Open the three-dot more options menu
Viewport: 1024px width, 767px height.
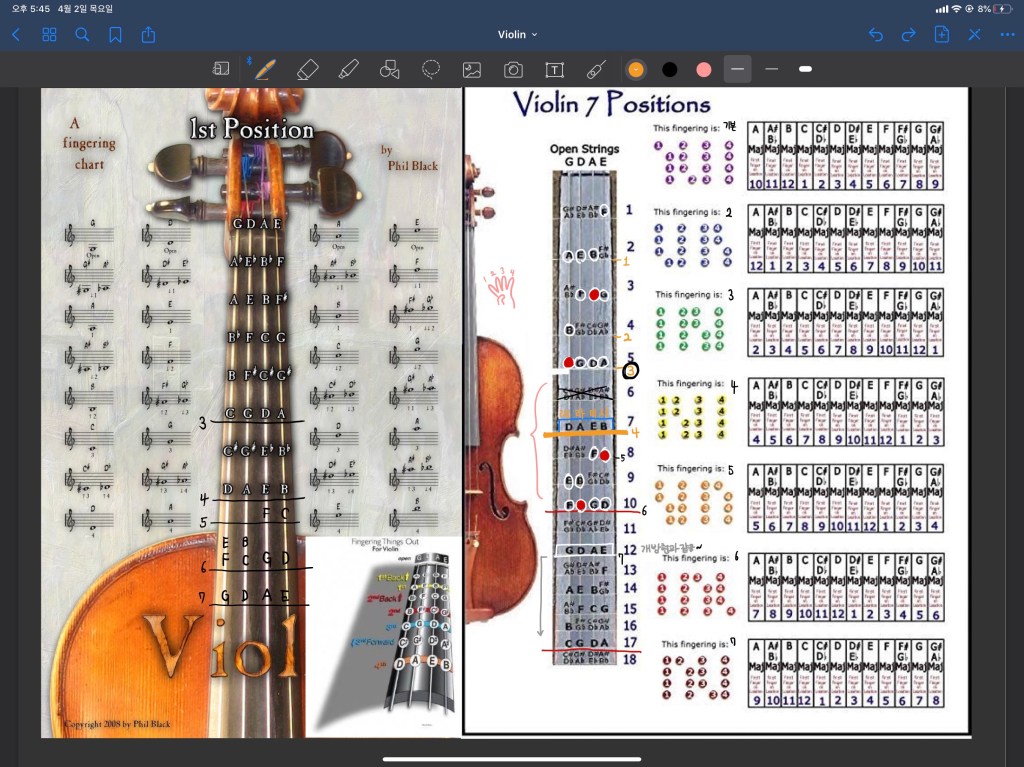(x=1007, y=34)
